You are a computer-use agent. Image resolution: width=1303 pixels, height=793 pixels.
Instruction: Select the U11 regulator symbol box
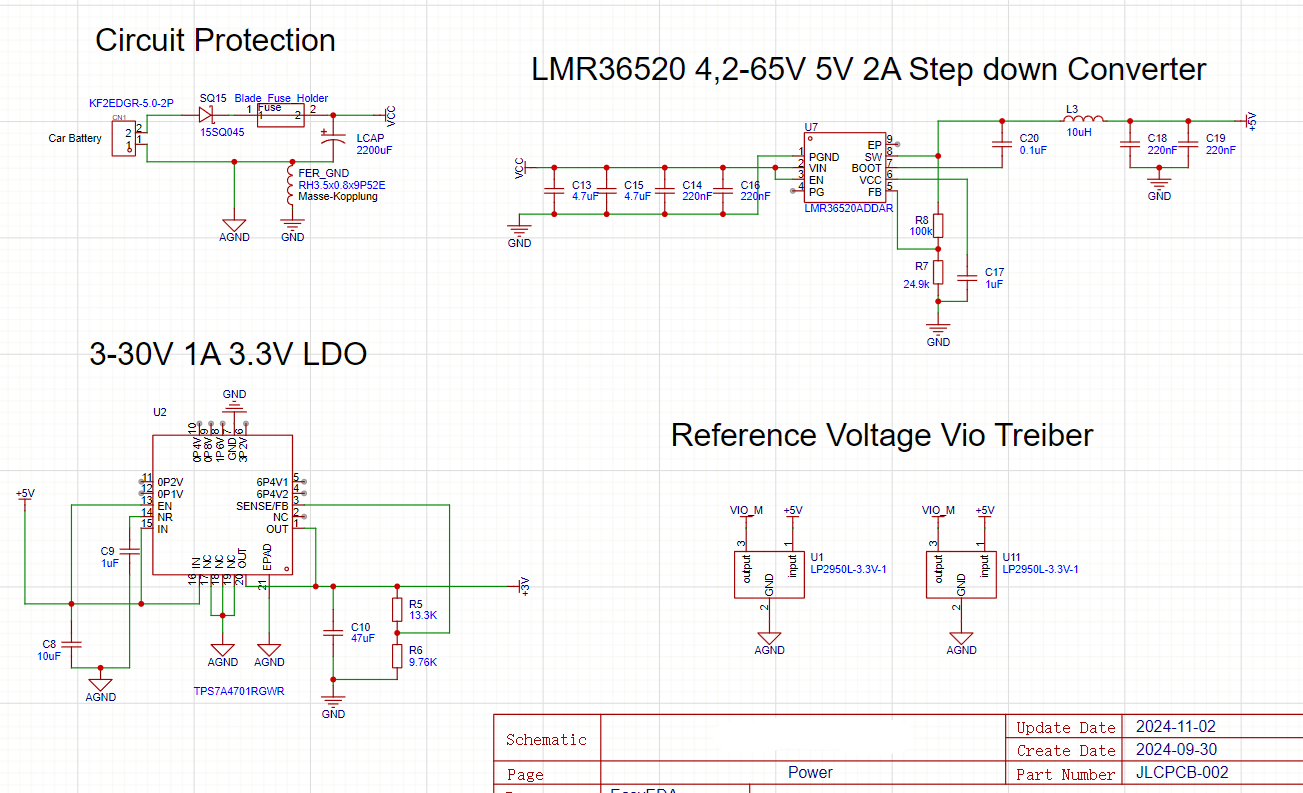[962, 575]
